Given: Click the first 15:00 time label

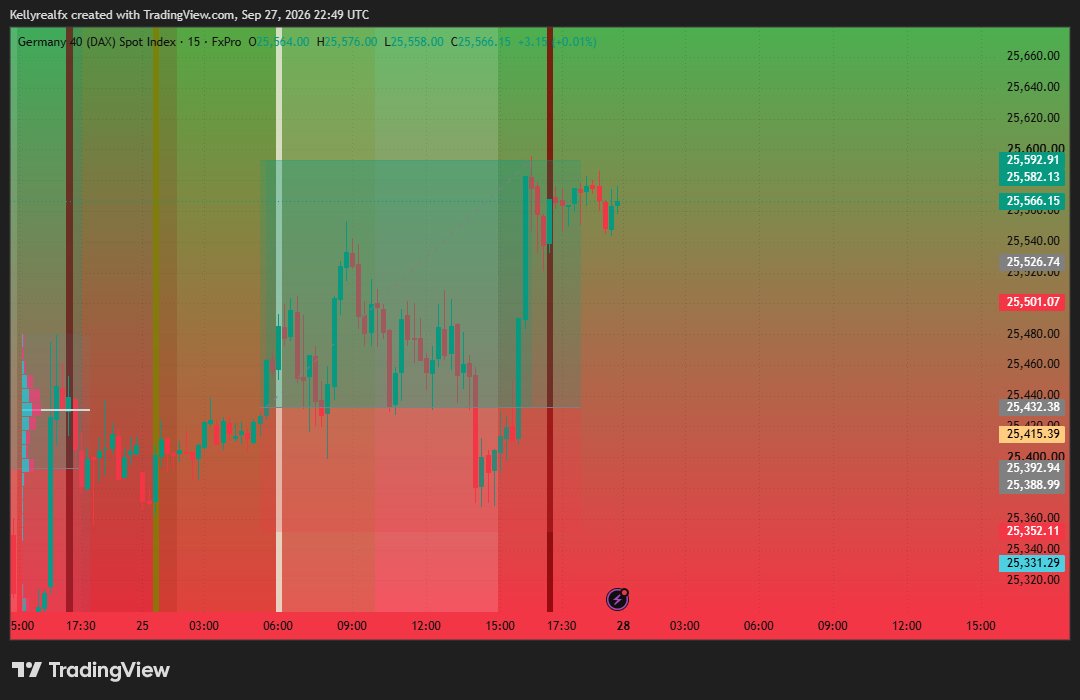Looking at the screenshot, I should coord(500,626).
